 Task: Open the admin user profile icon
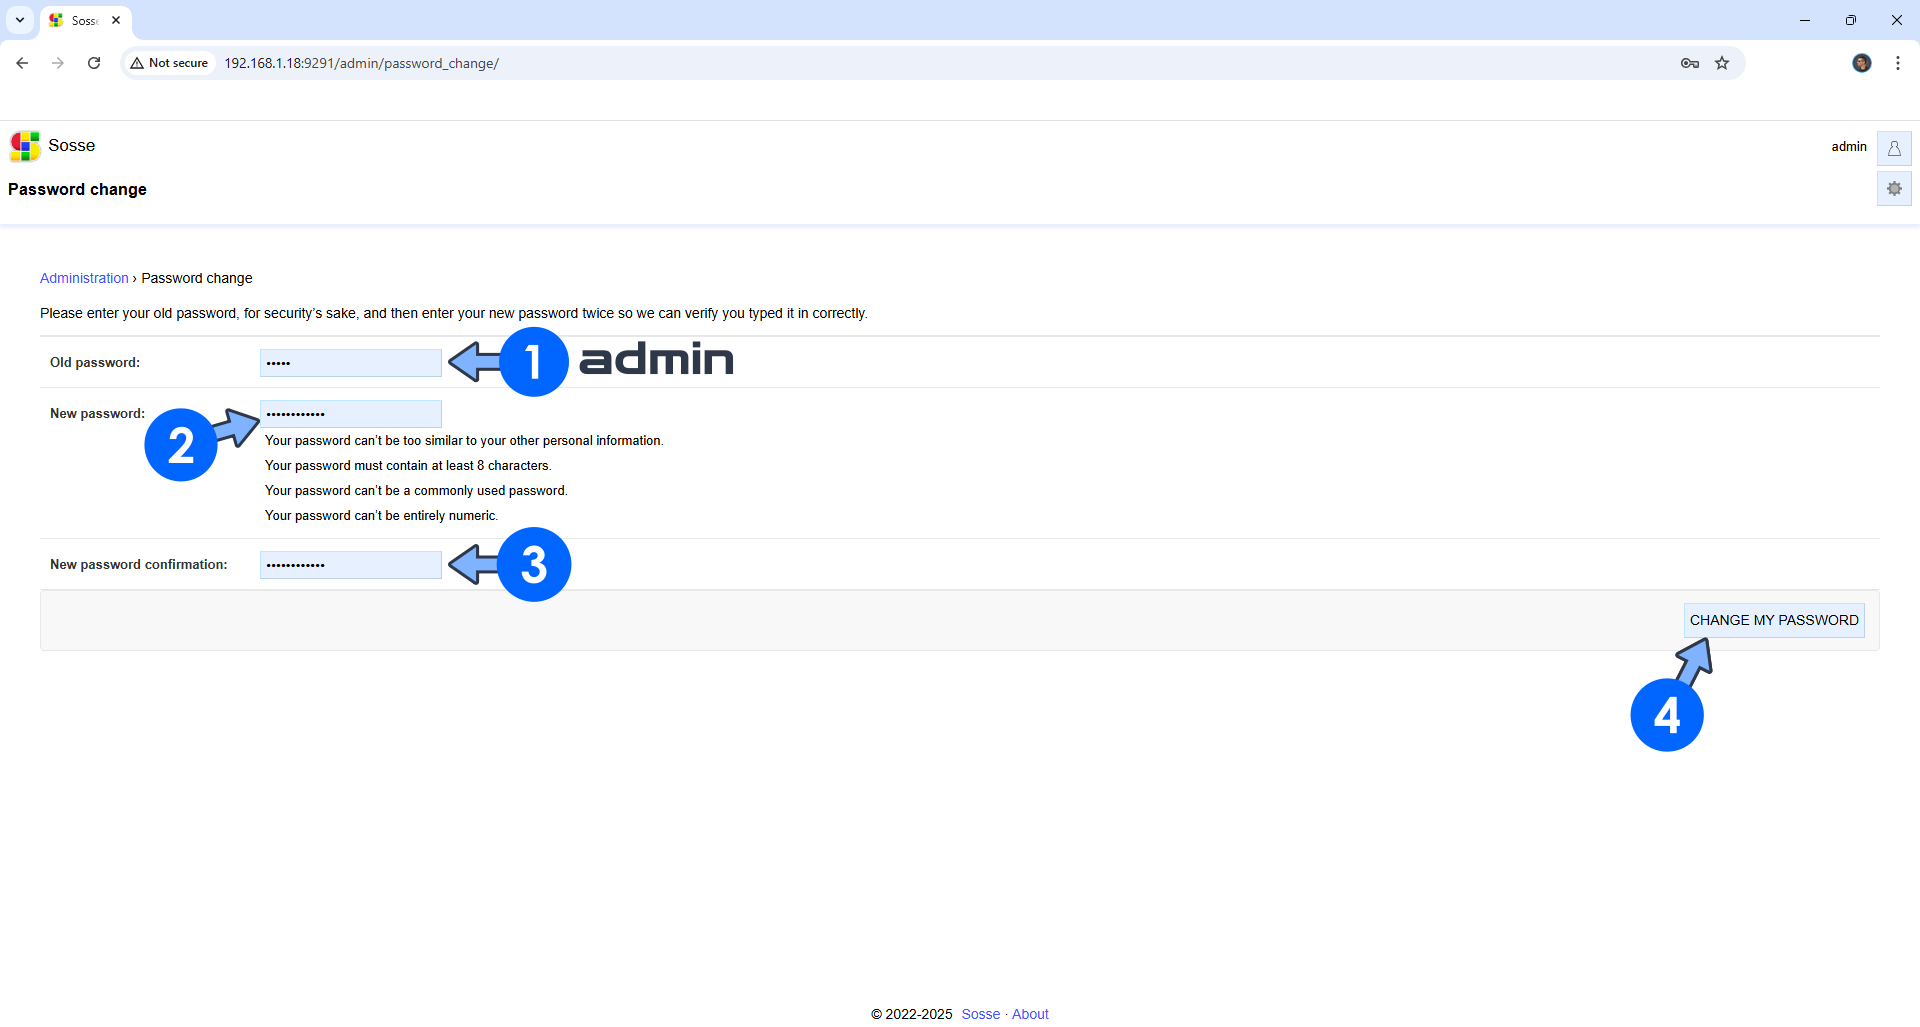coord(1893,148)
